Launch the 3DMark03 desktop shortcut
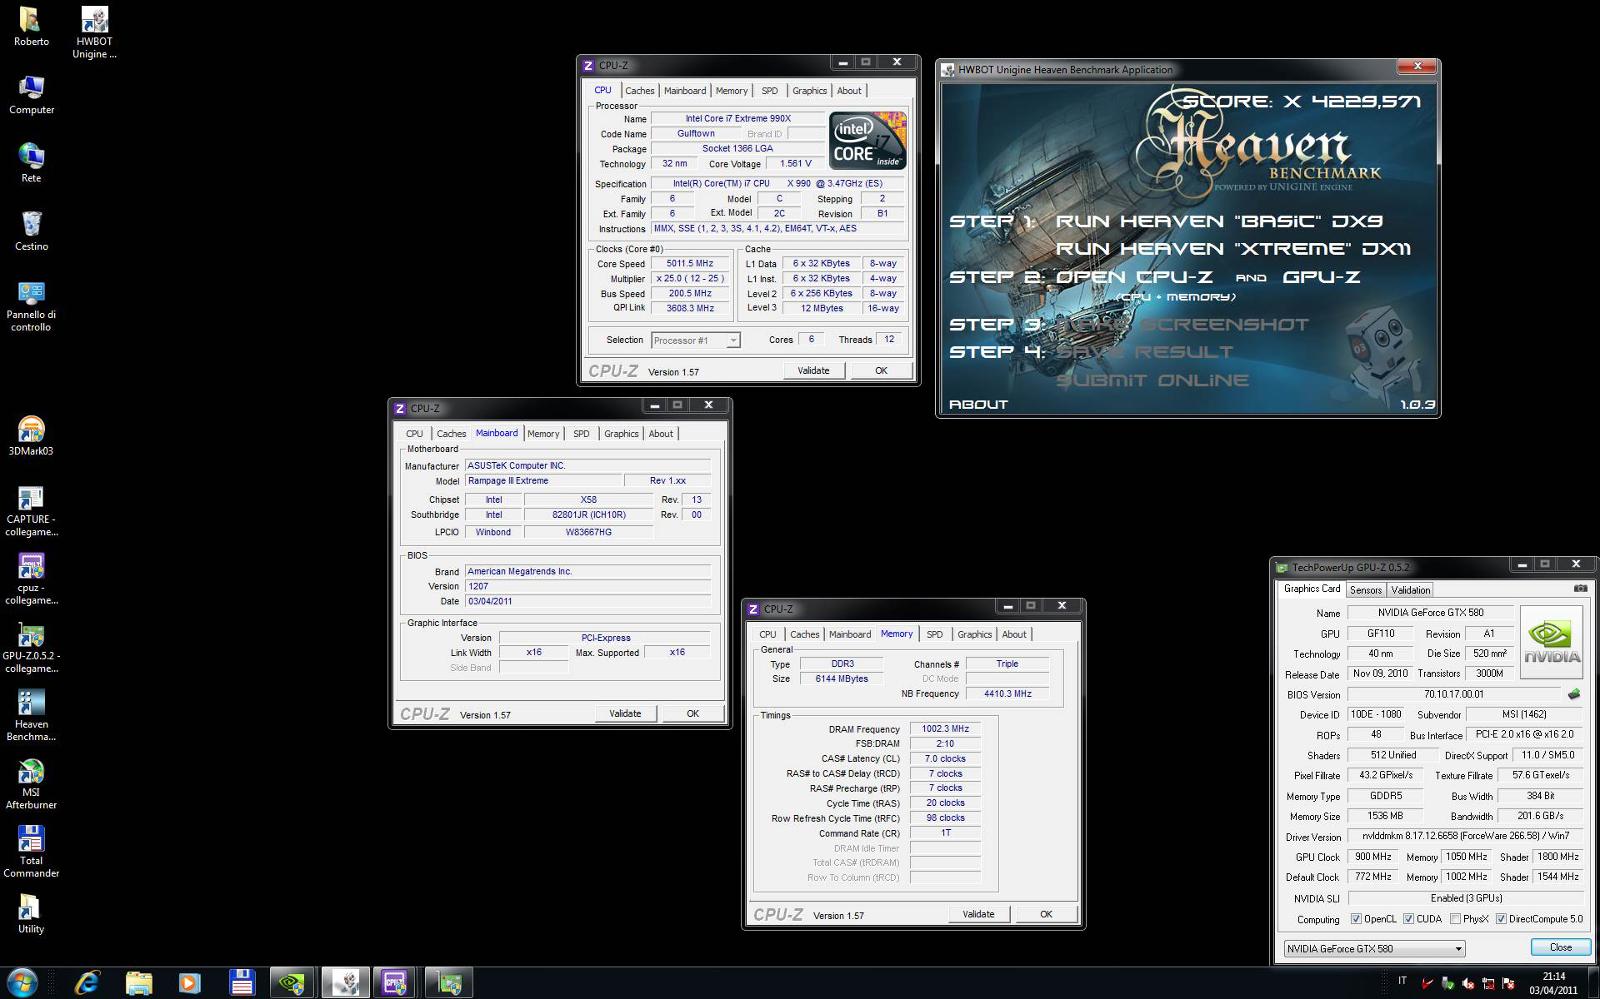This screenshot has height=999, width=1600. tap(31, 436)
